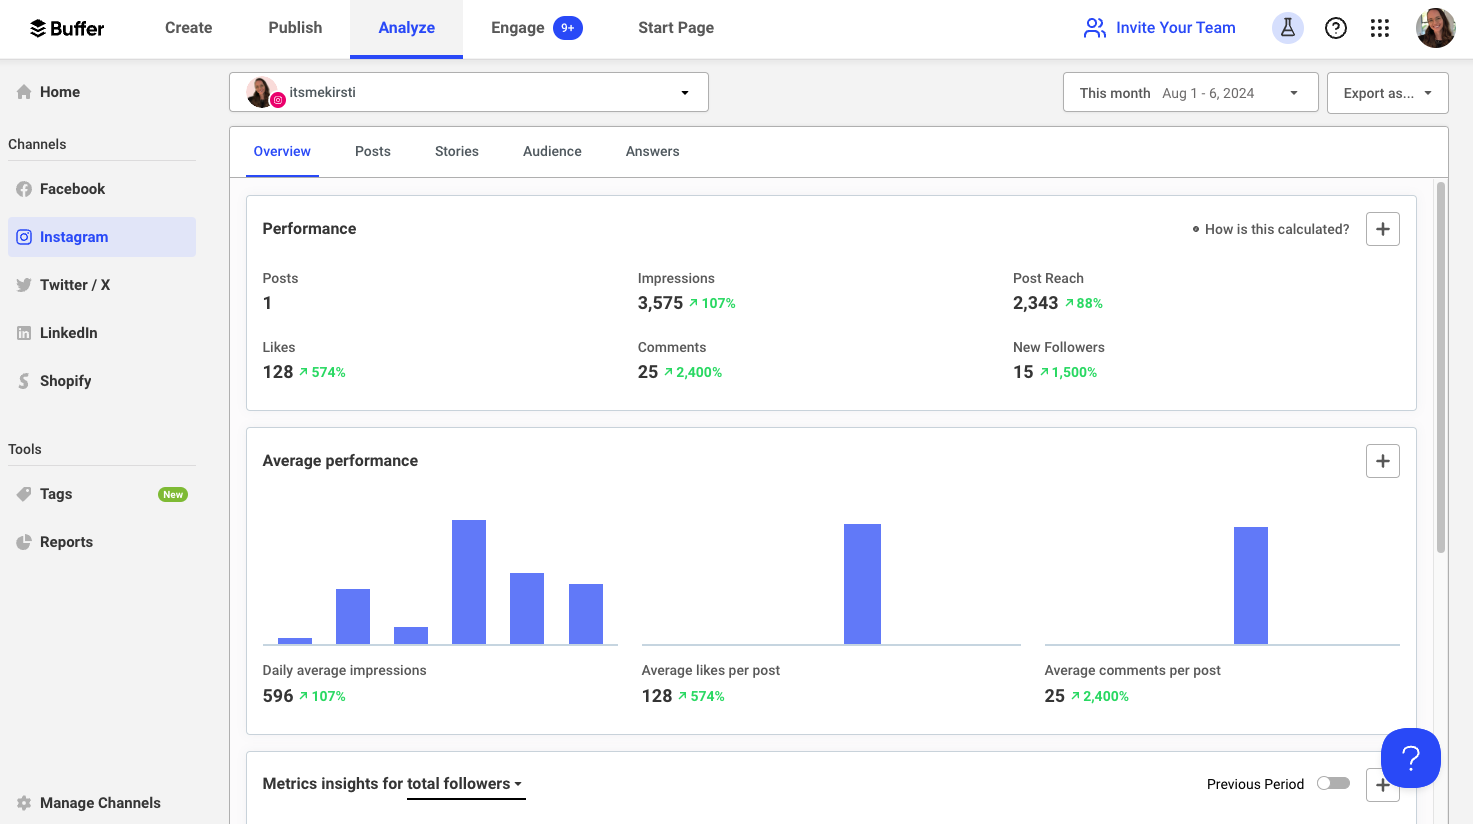Screen dimensions: 1473x824
Task: Enable the Previous Period comparison toggle
Action: point(1333,784)
